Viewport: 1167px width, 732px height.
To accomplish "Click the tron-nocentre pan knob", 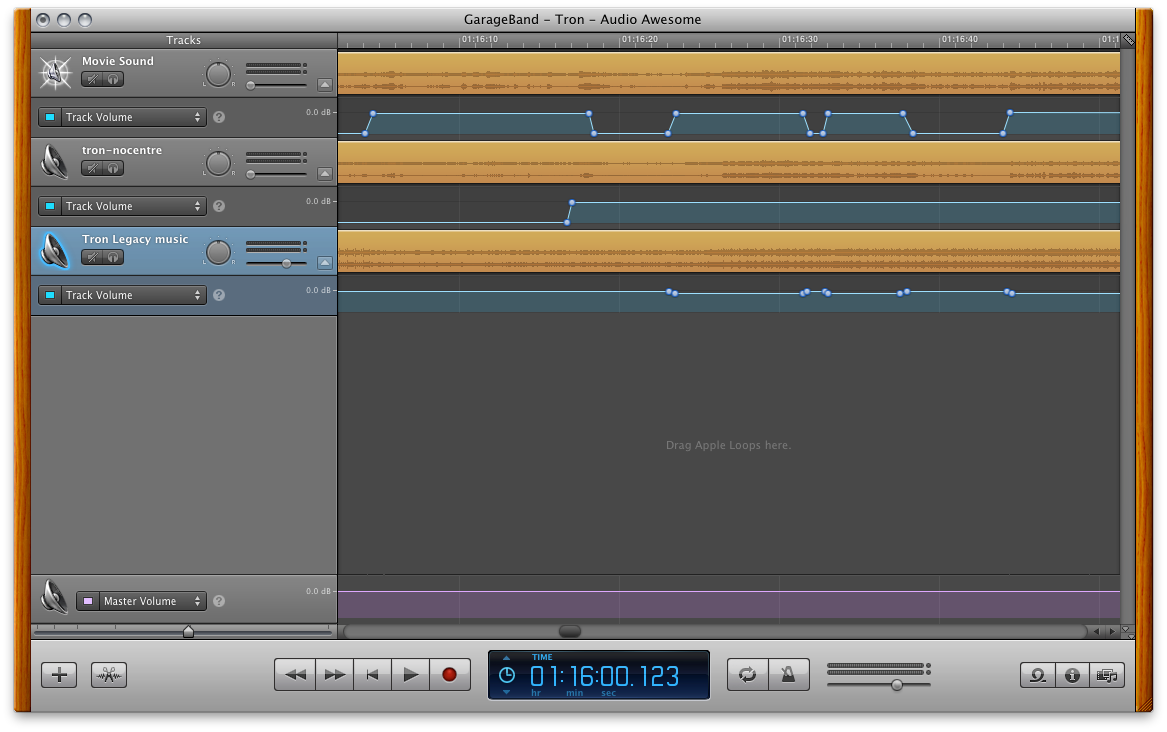I will [x=218, y=163].
